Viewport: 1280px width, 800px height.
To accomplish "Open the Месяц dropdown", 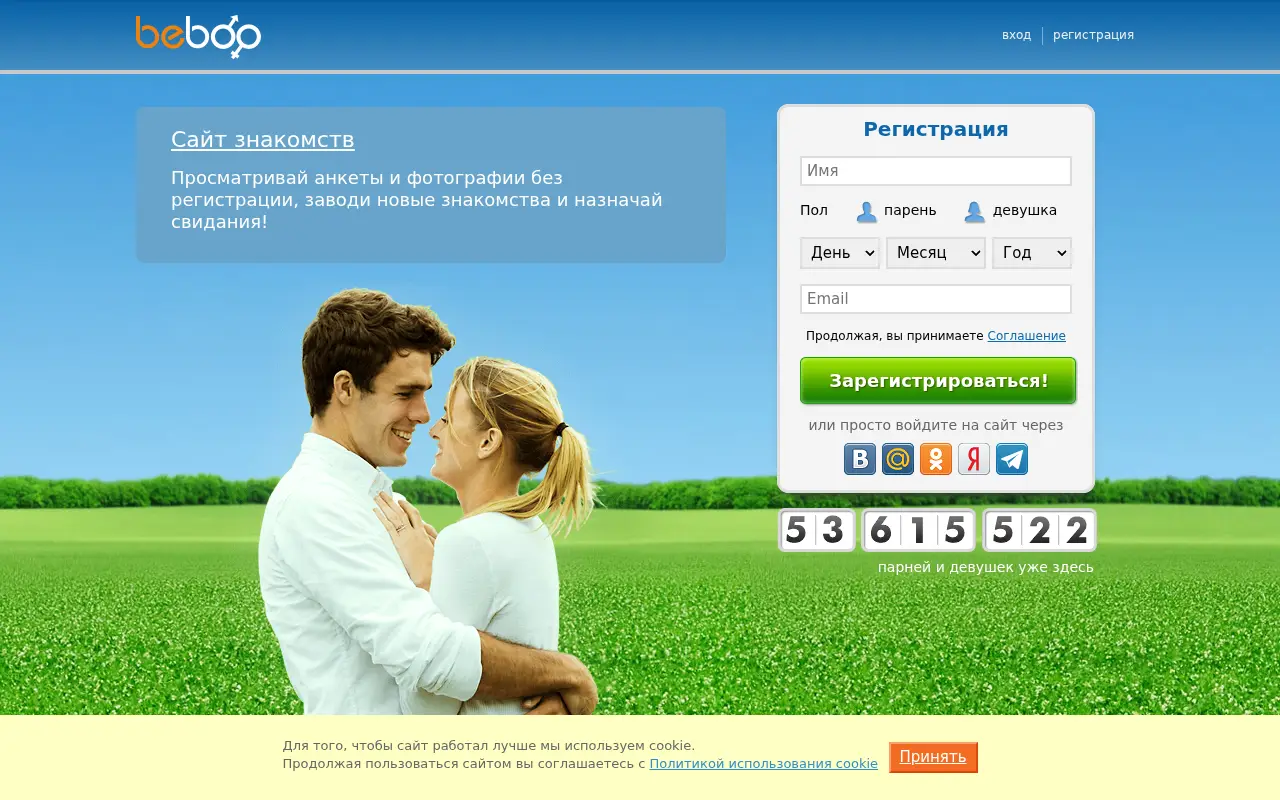I will point(936,253).
